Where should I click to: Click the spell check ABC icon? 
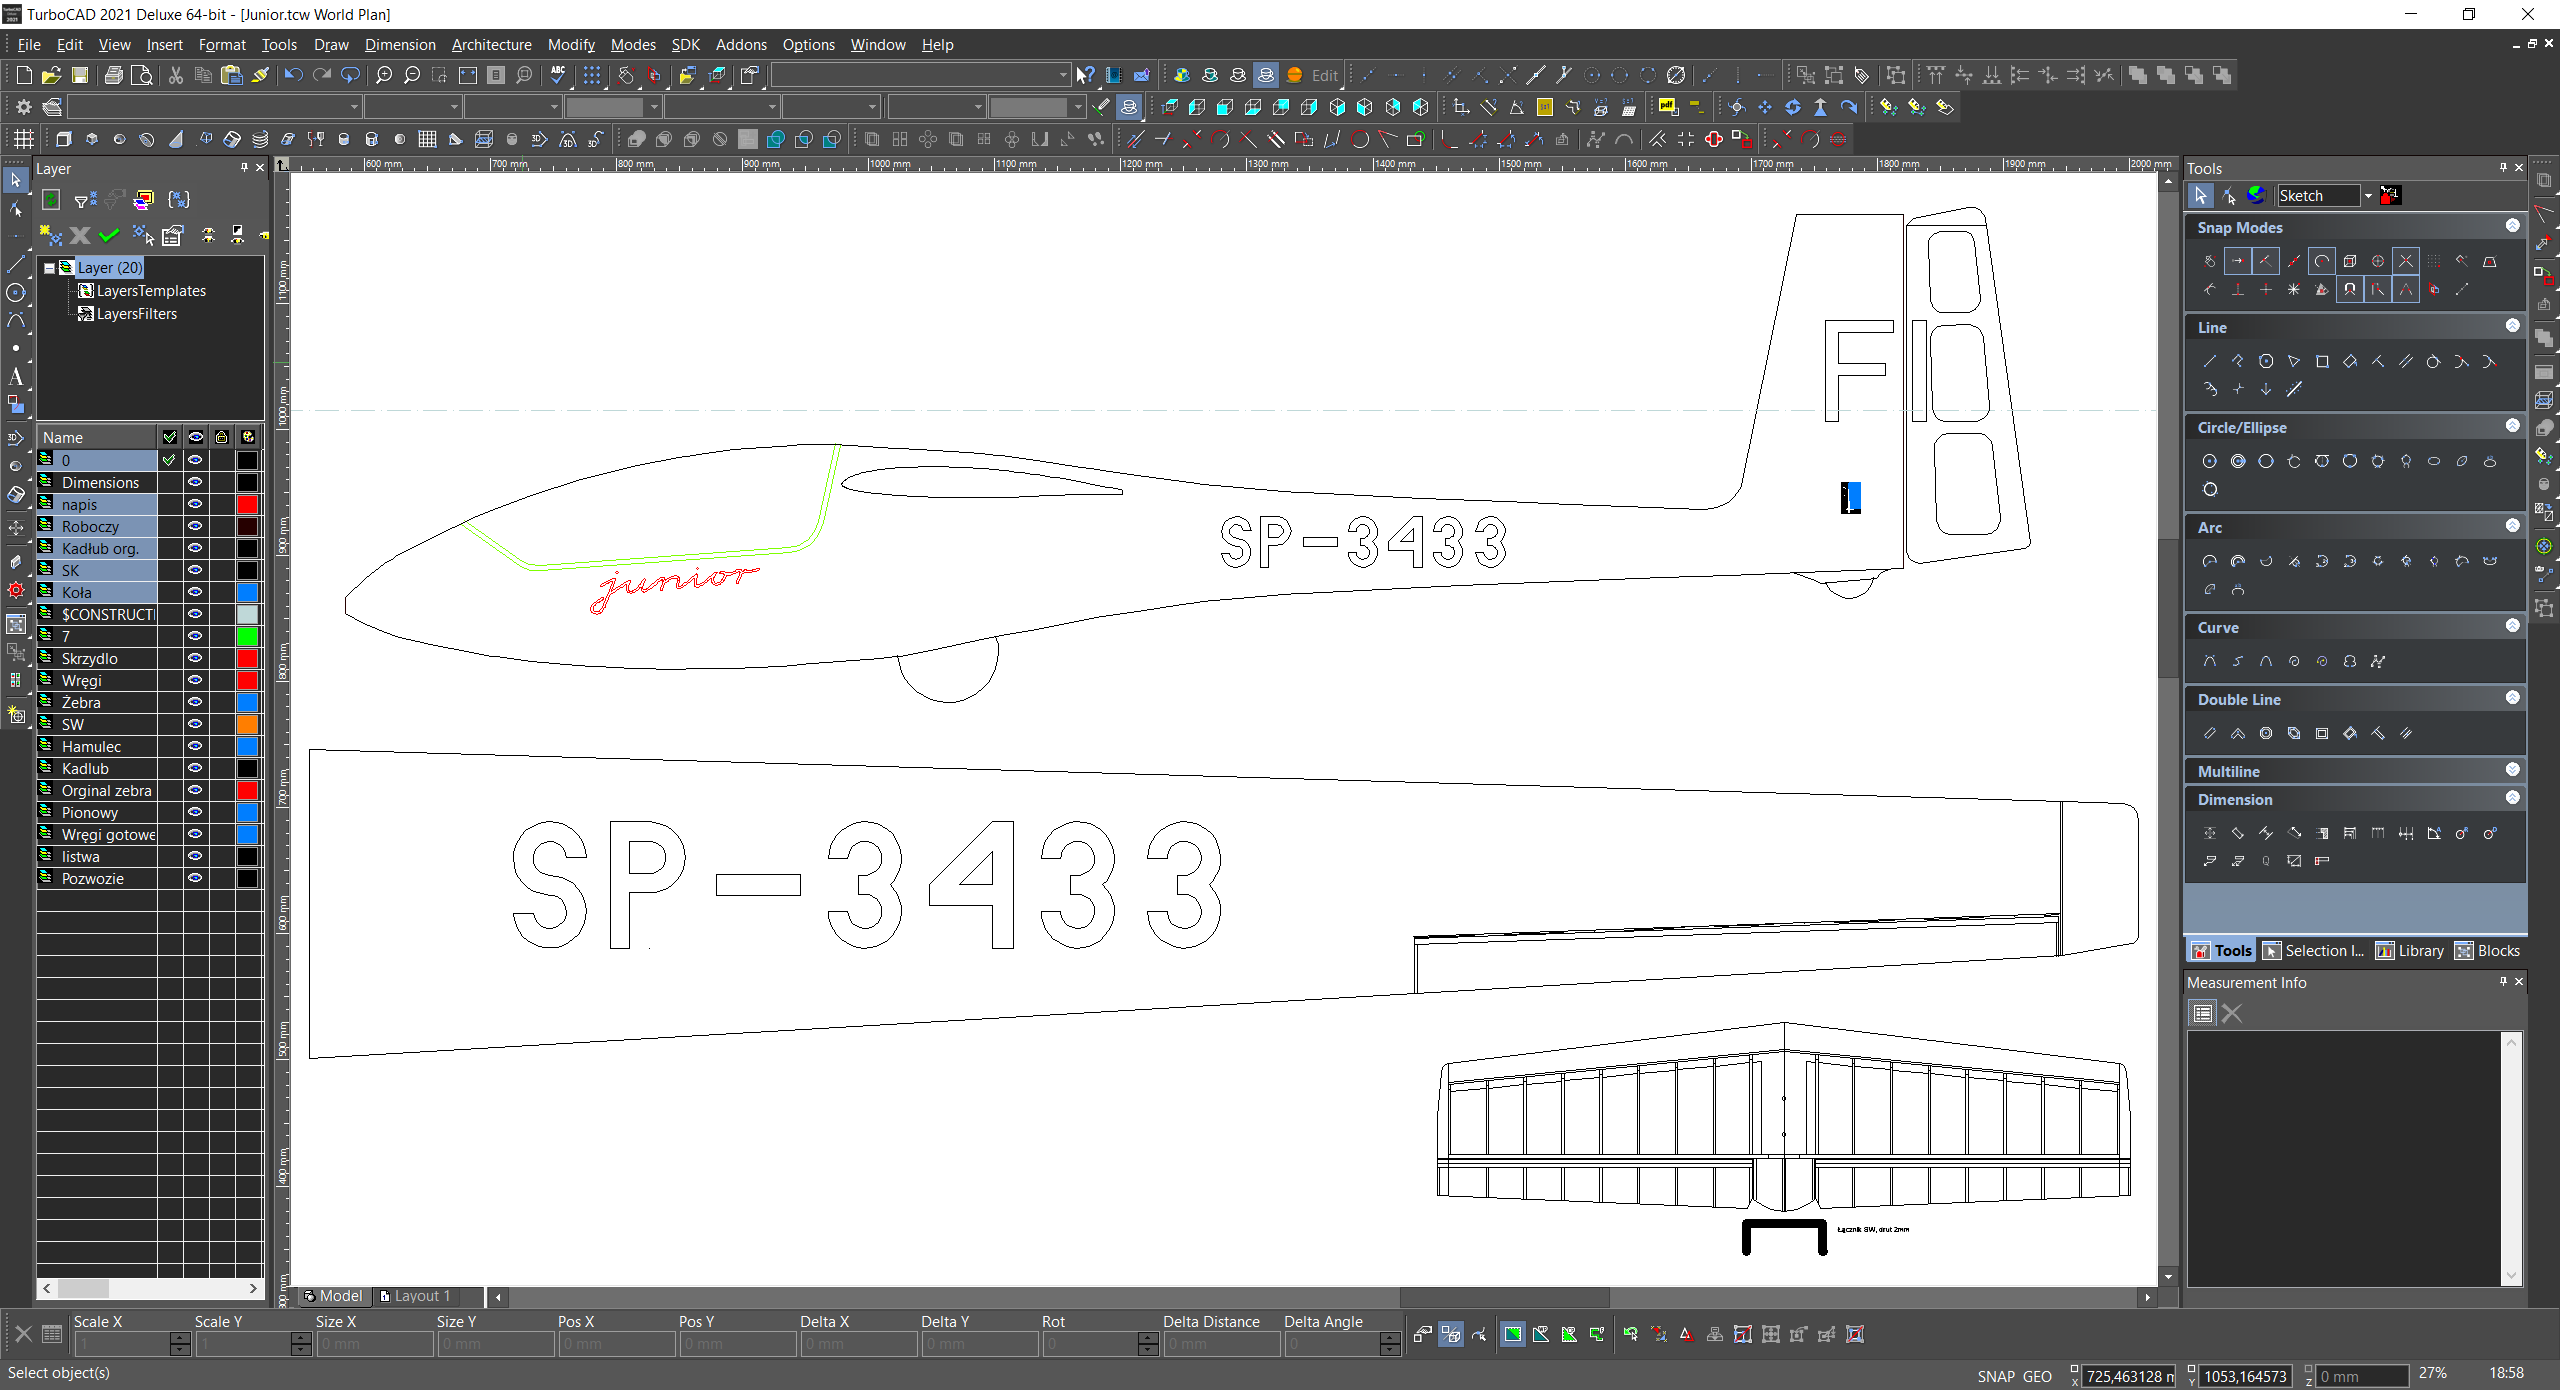click(x=558, y=75)
